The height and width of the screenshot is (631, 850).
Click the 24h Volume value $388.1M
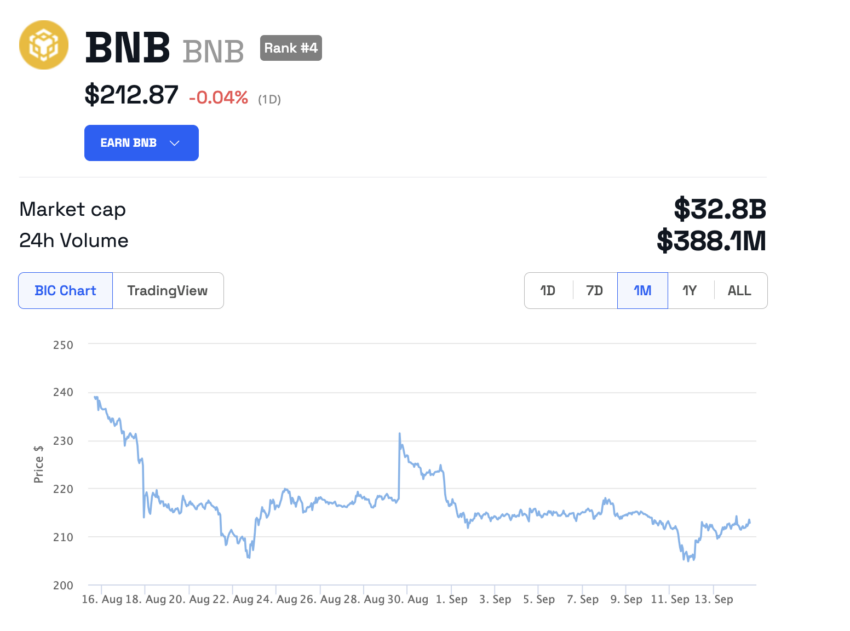(712, 240)
